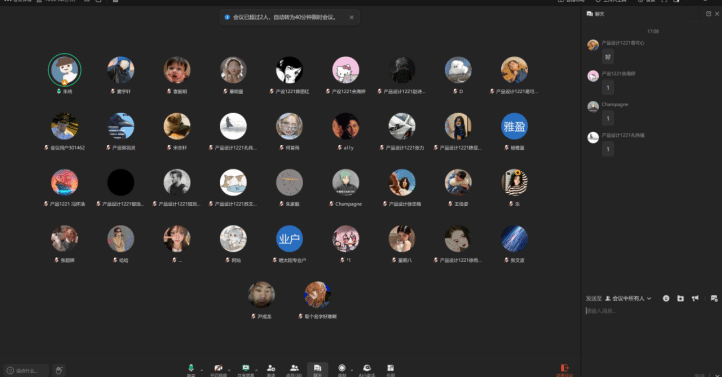Click the info icon on the notification banner
Screen dimensions: 722x377
pos(227,17)
